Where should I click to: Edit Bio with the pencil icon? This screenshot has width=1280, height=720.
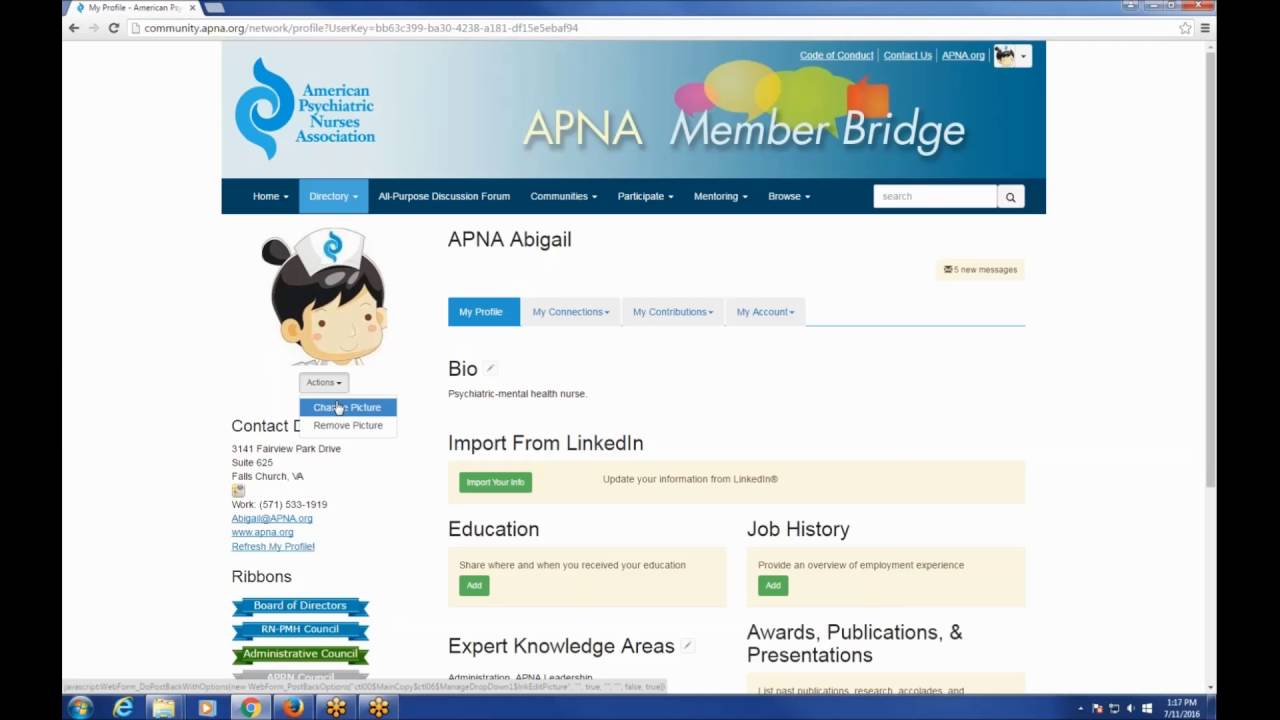coord(490,369)
